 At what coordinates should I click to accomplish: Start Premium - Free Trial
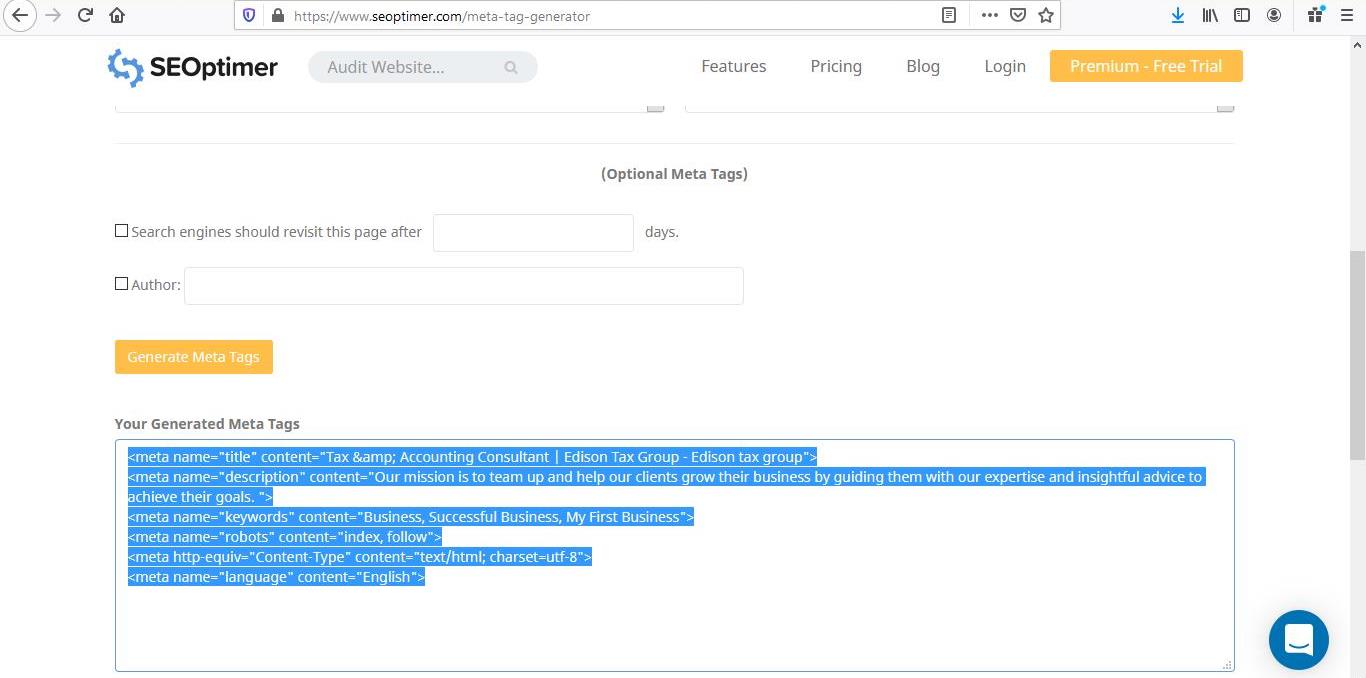[1146, 66]
